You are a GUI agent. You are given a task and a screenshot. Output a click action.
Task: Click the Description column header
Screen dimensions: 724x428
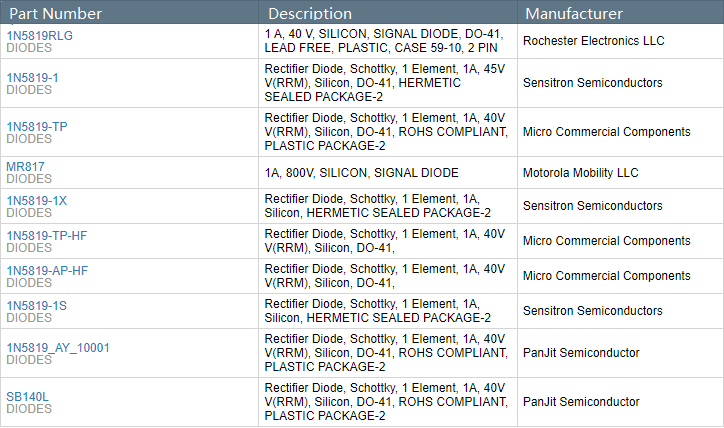310,13
